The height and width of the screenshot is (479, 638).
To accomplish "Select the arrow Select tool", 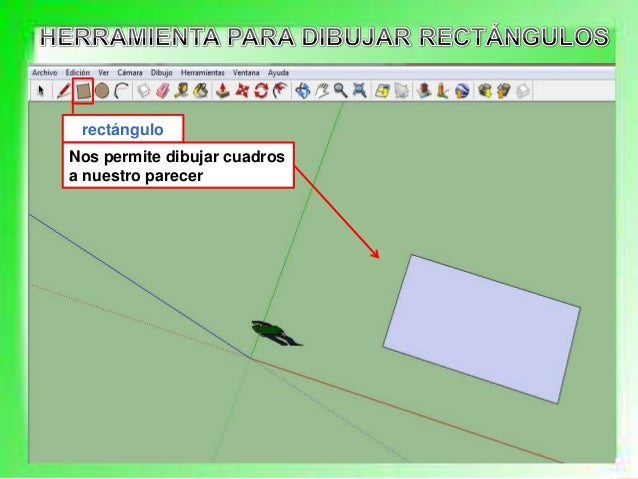I will coord(40,90).
